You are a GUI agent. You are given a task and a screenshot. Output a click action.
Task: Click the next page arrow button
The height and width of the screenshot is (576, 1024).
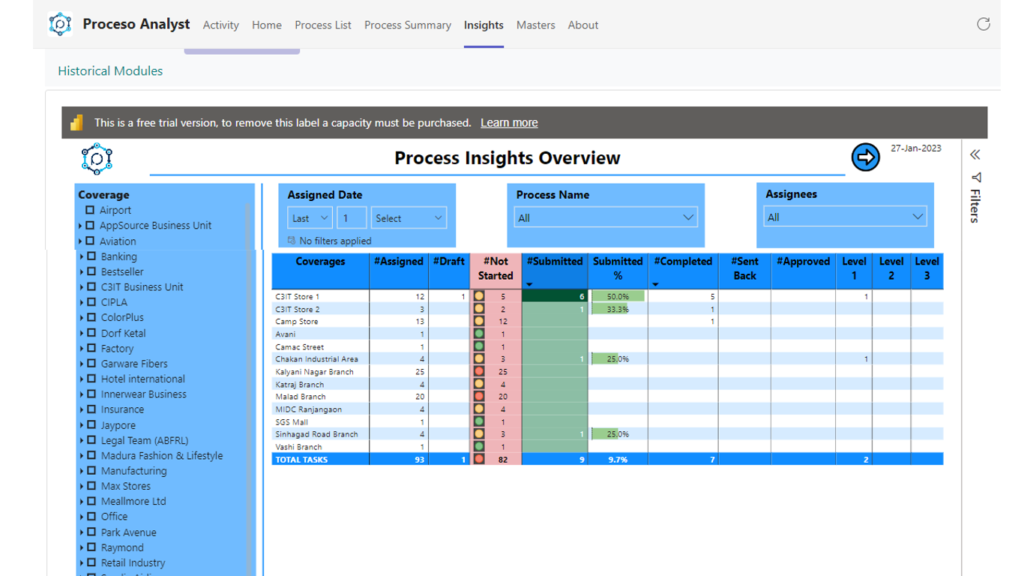click(x=865, y=157)
